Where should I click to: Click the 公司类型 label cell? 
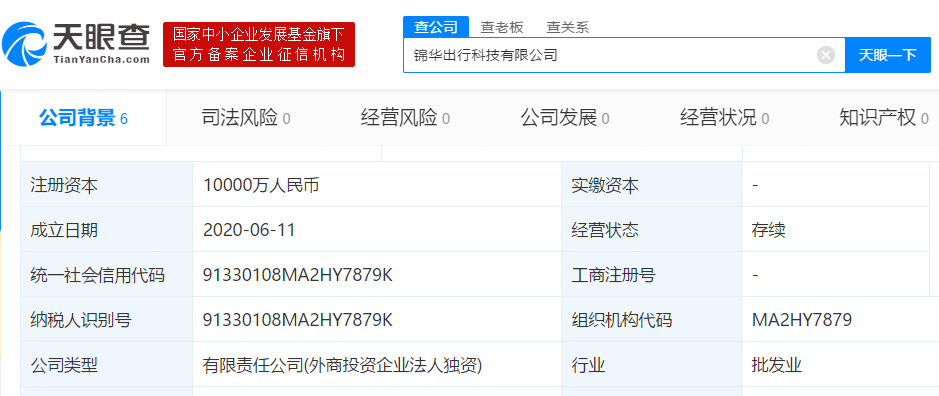tap(107, 365)
